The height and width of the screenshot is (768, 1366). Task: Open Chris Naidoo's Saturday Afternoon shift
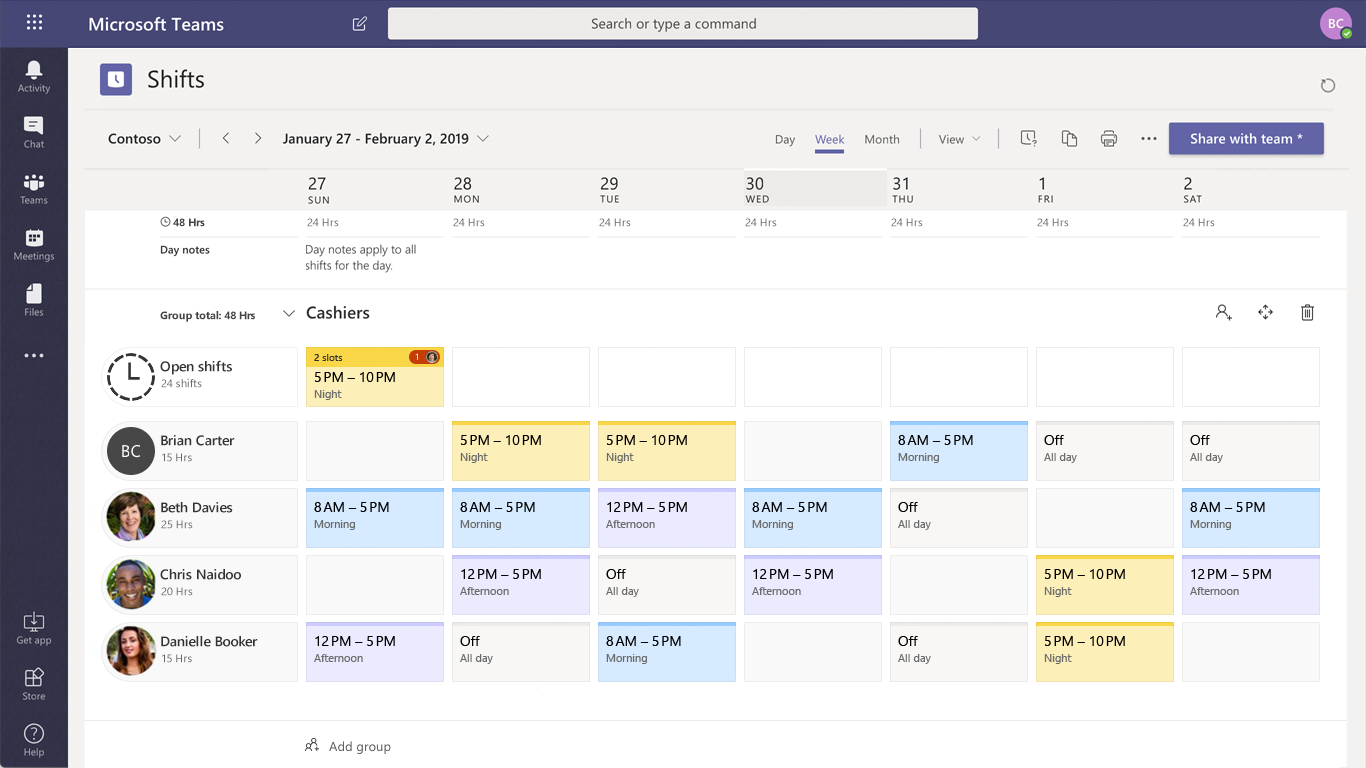click(x=1251, y=585)
